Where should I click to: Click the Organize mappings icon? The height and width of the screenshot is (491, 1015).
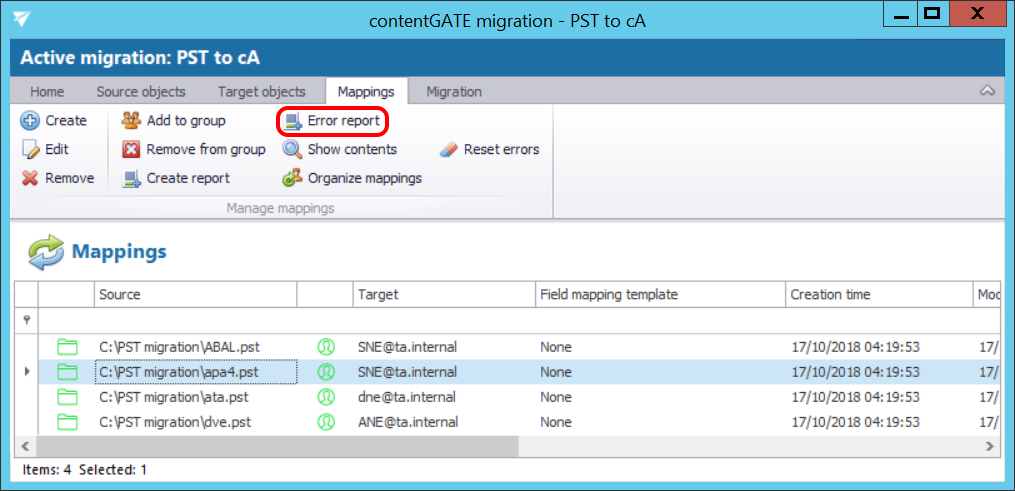tap(292, 179)
